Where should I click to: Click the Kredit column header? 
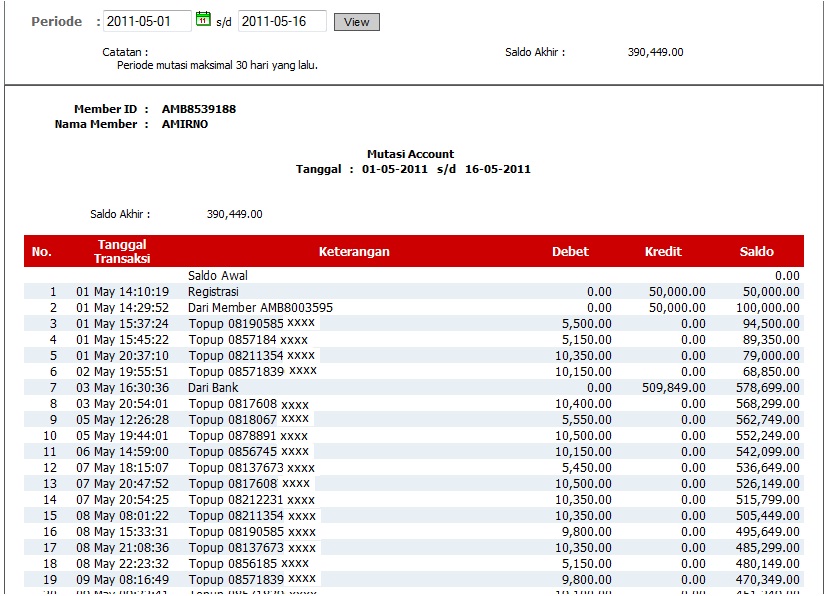click(663, 251)
